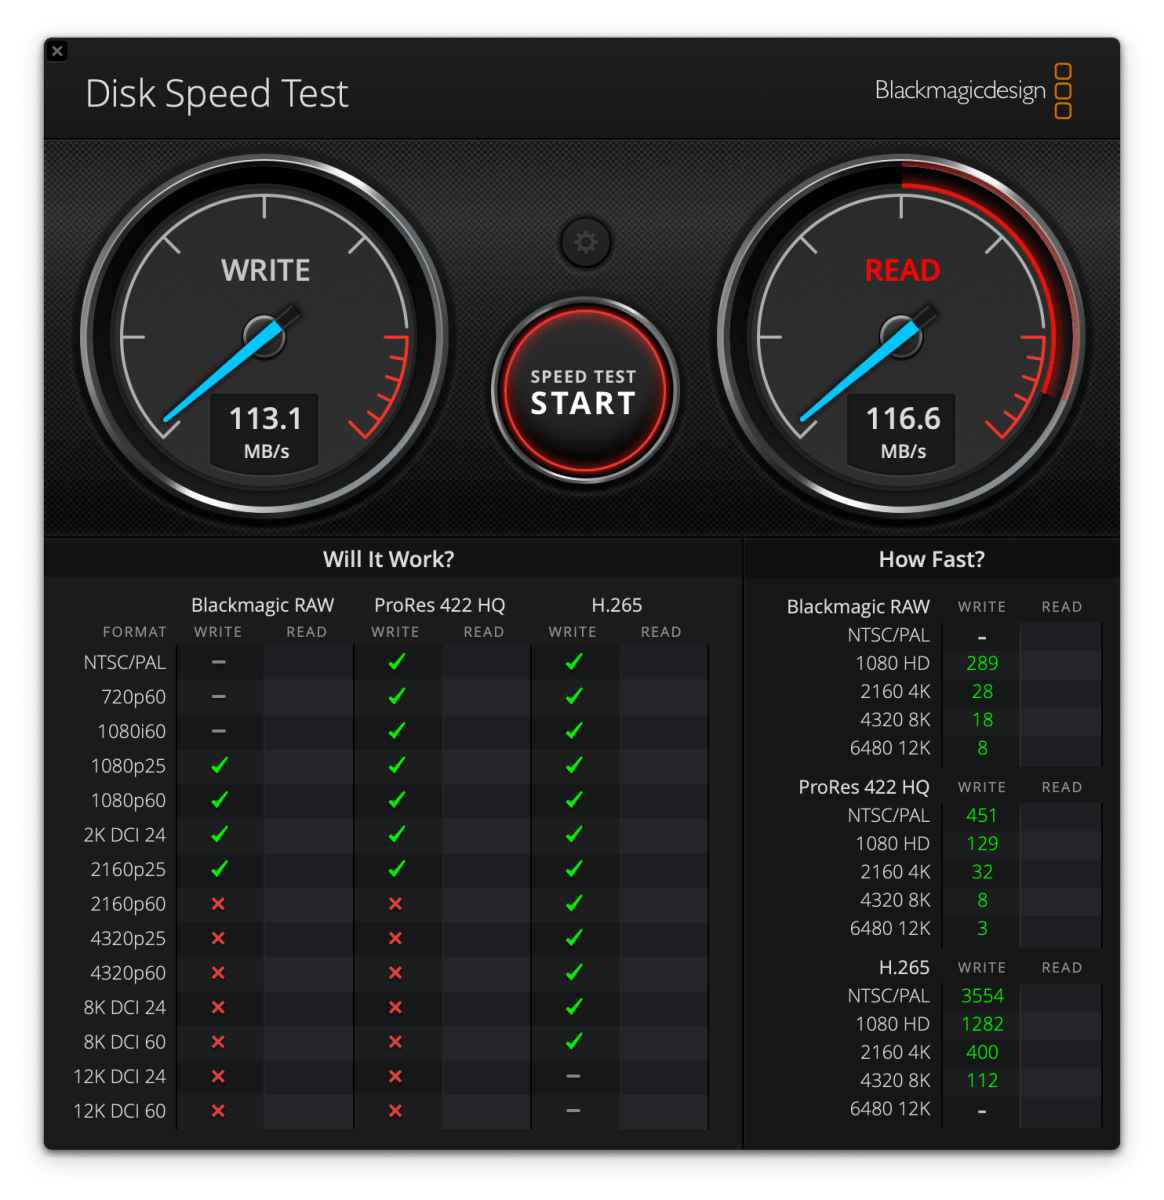Click H.265 write checkmark for 720p60
The width and height of the screenshot is (1164, 1200).
574,696
